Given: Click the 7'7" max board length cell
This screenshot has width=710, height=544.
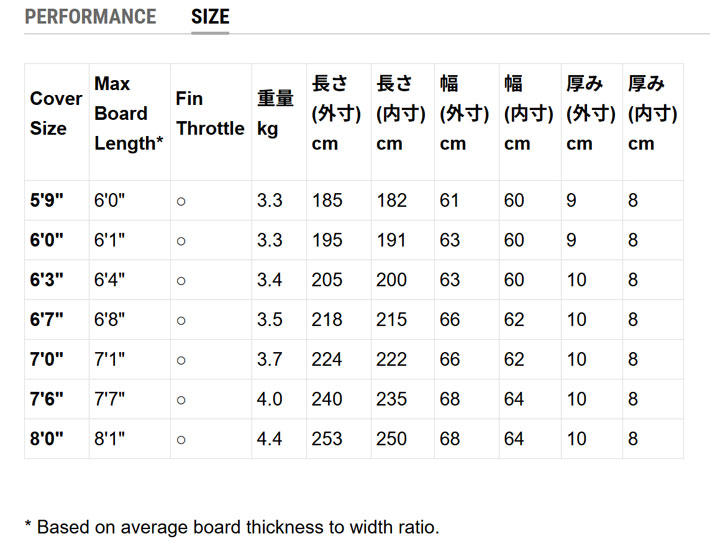Looking at the screenshot, I should (x=108, y=400).
